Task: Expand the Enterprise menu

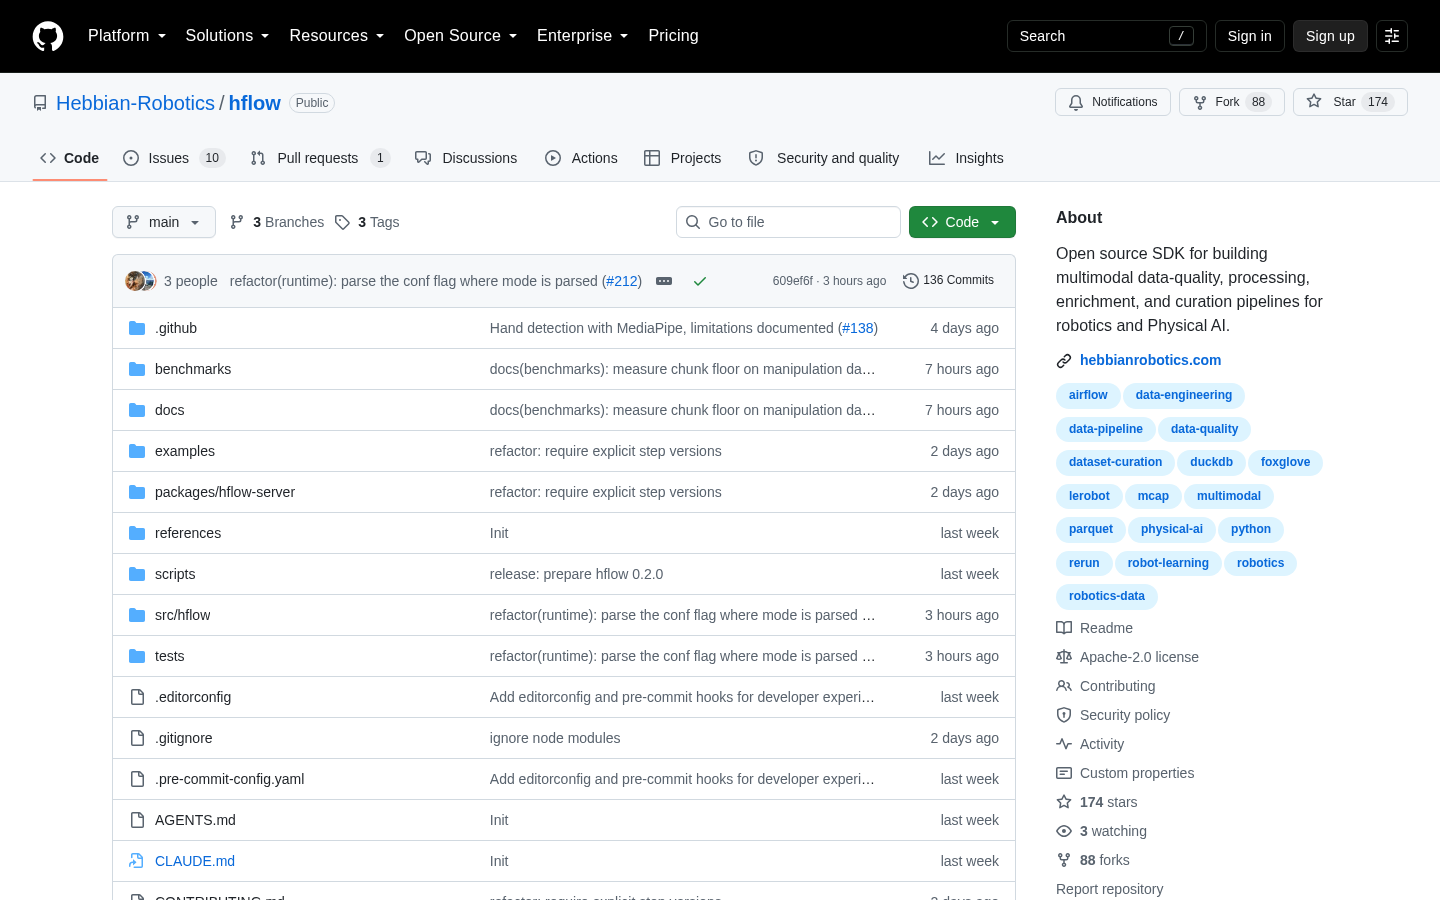Action: pyautogui.click(x=583, y=36)
